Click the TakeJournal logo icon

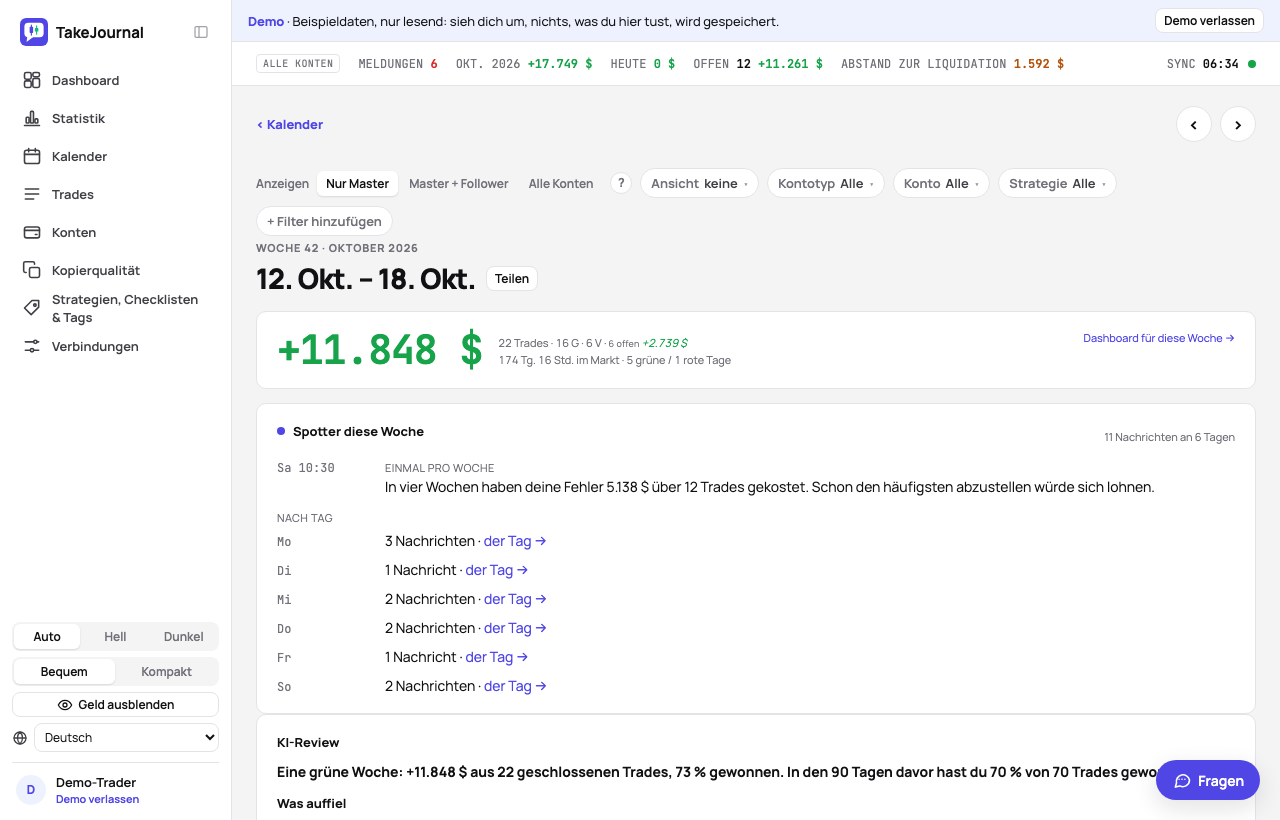click(34, 32)
